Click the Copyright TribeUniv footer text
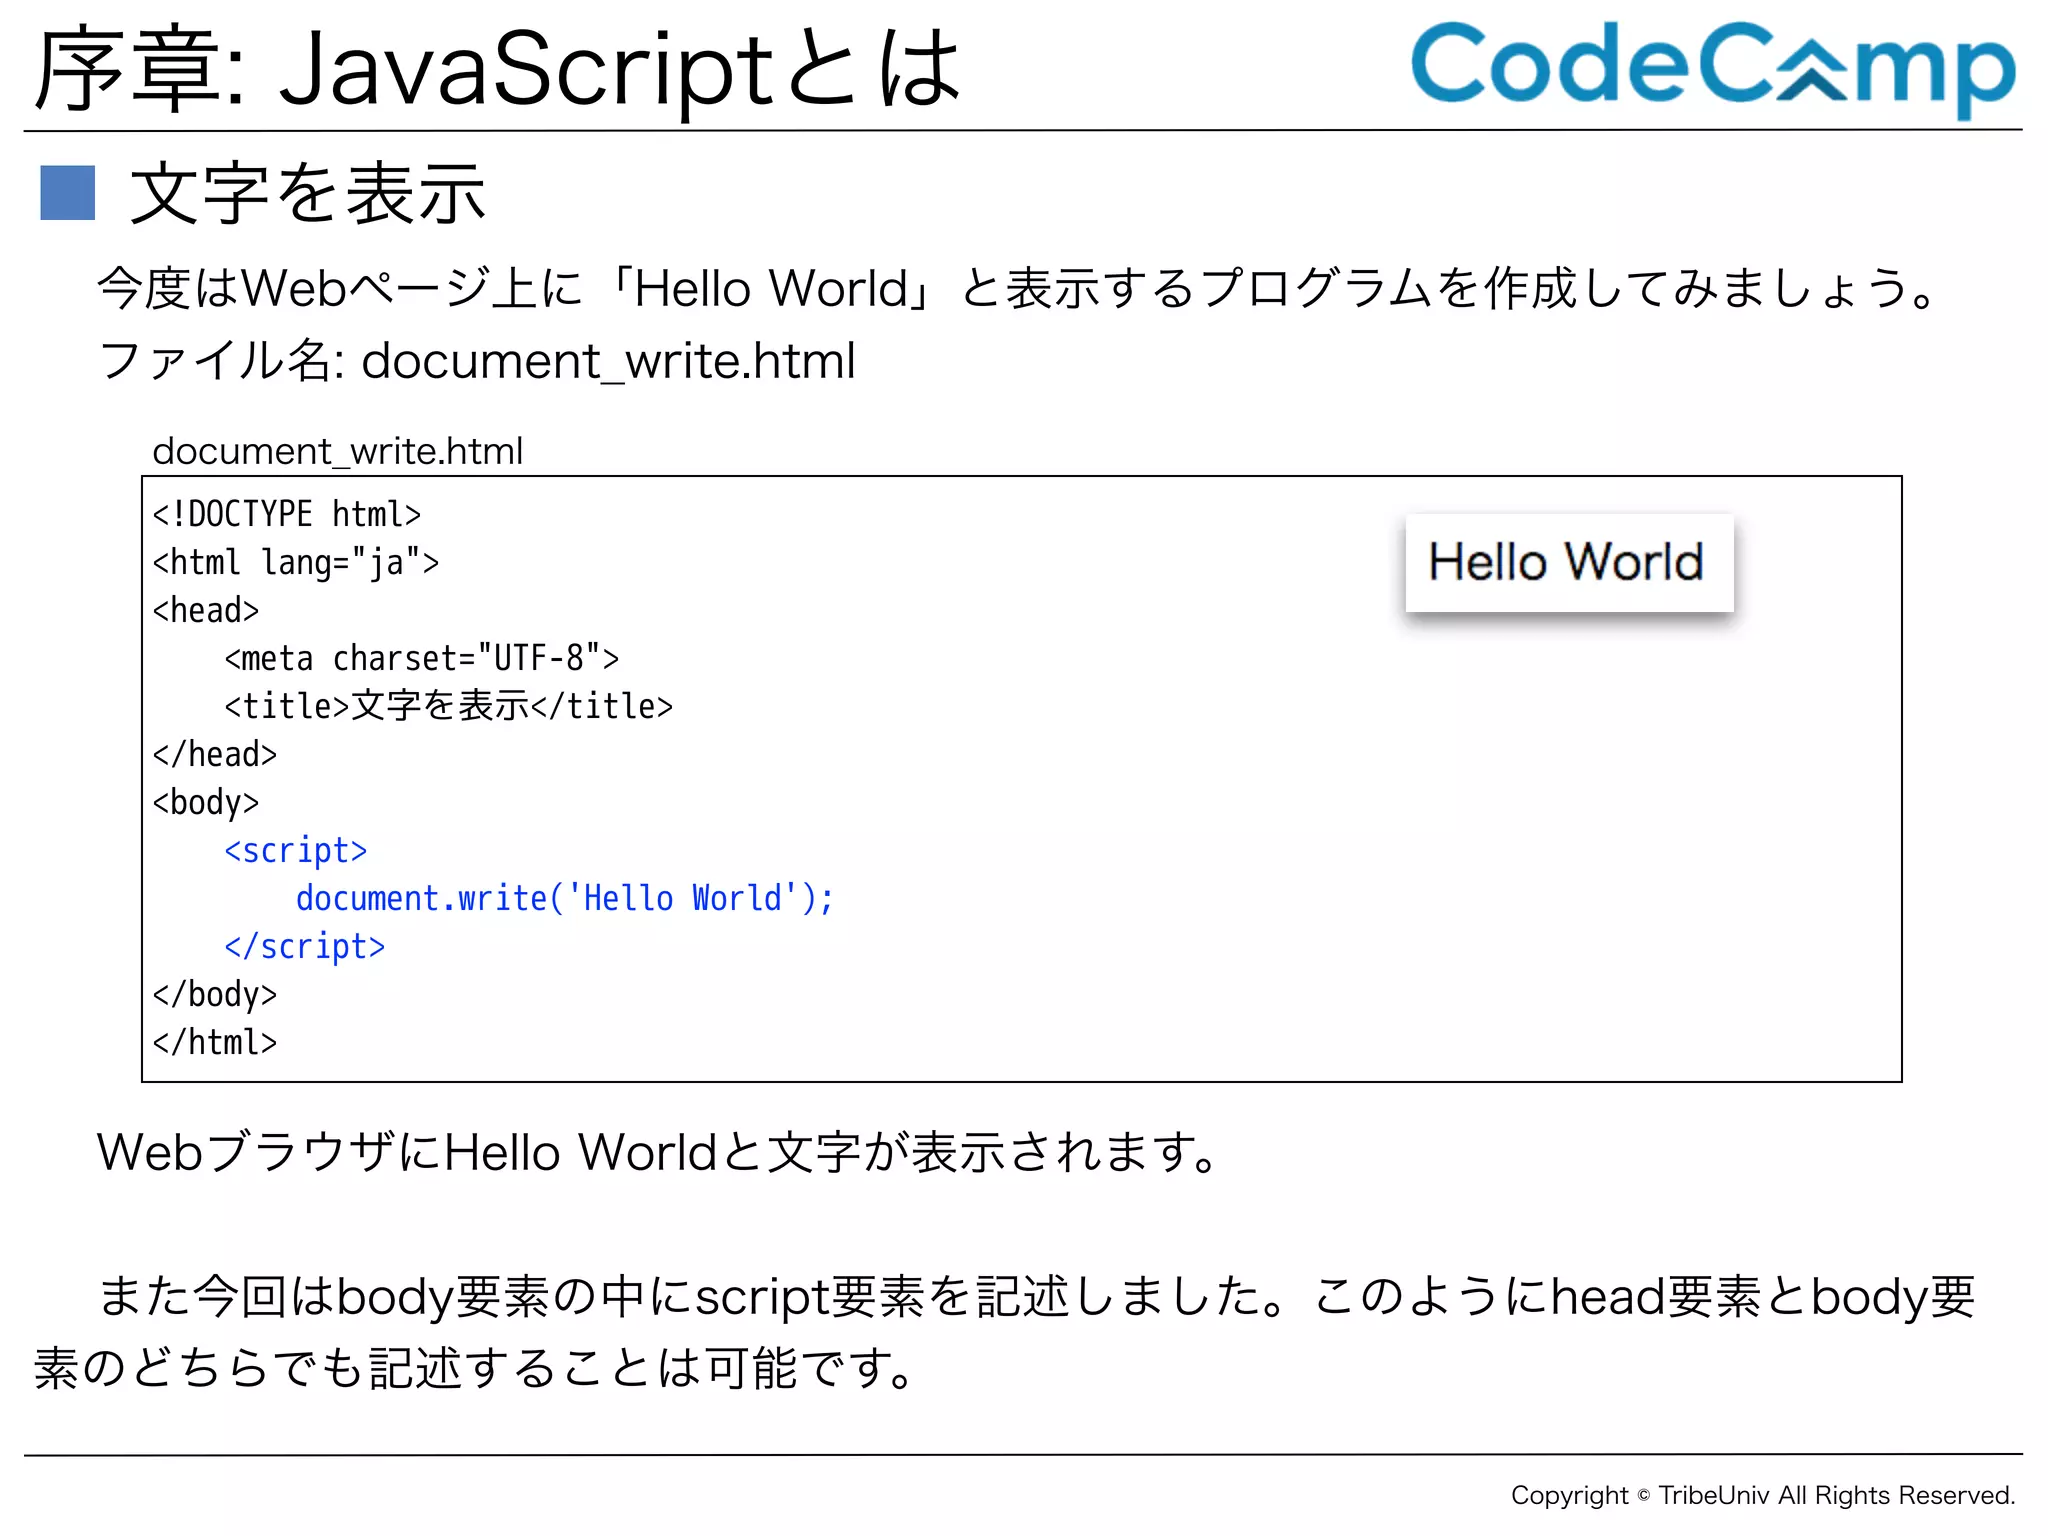This screenshot has height=1536, width=2048. (1763, 1495)
